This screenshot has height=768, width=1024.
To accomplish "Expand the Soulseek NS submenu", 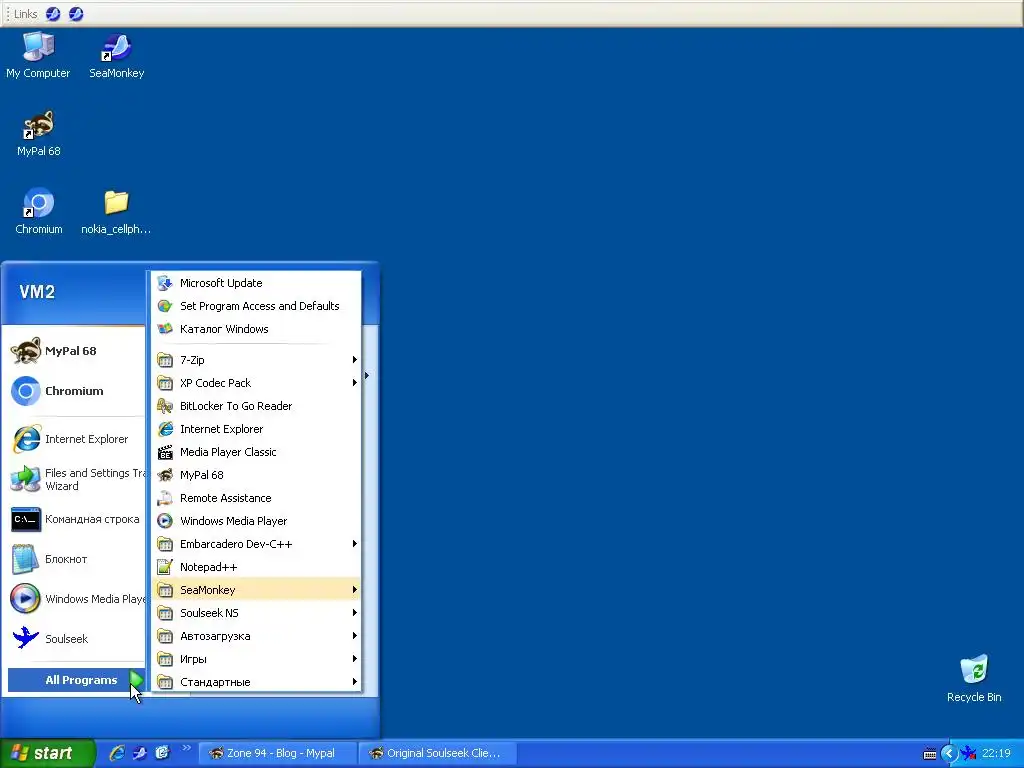I will [x=257, y=613].
